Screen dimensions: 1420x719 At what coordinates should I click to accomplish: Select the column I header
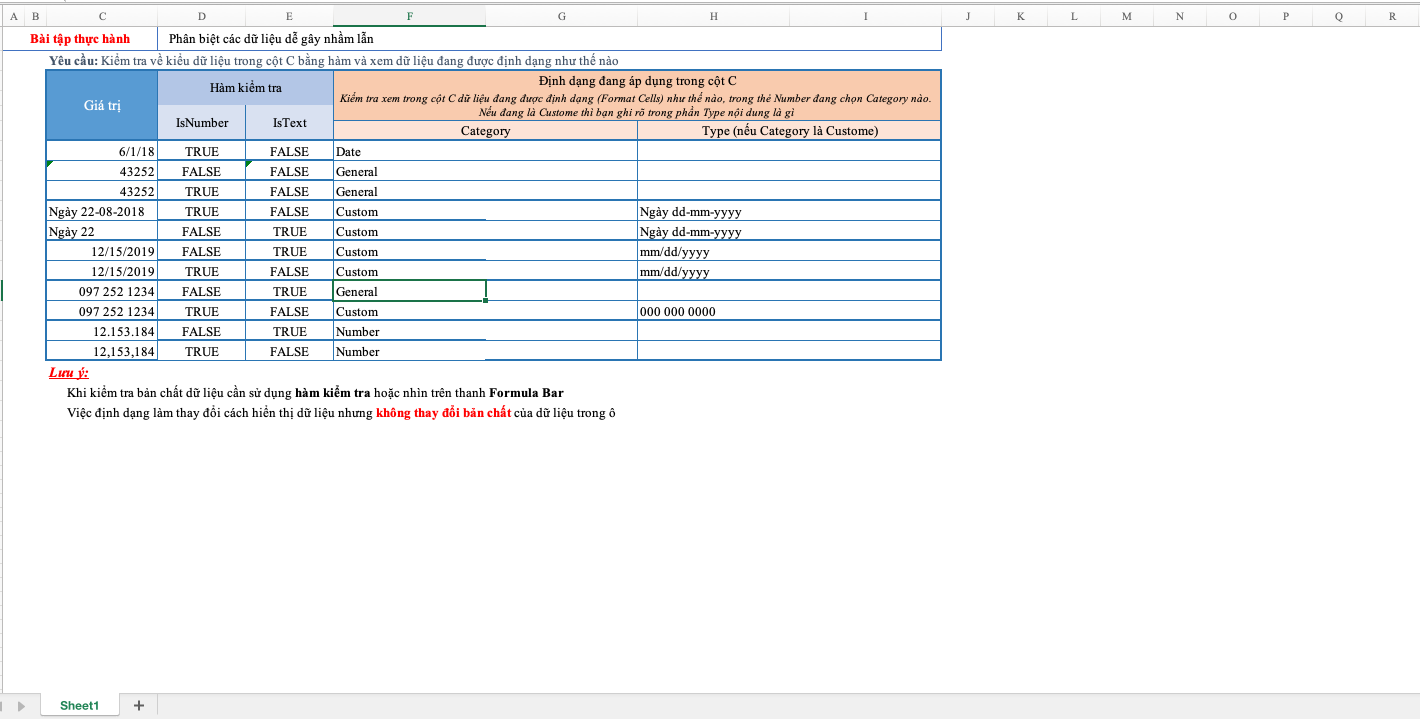point(865,16)
